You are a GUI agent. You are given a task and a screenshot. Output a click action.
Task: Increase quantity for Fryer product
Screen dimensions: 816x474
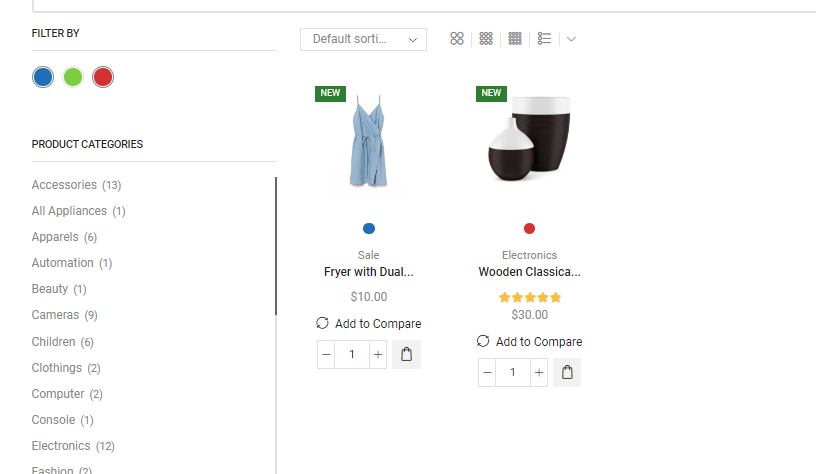coord(378,354)
